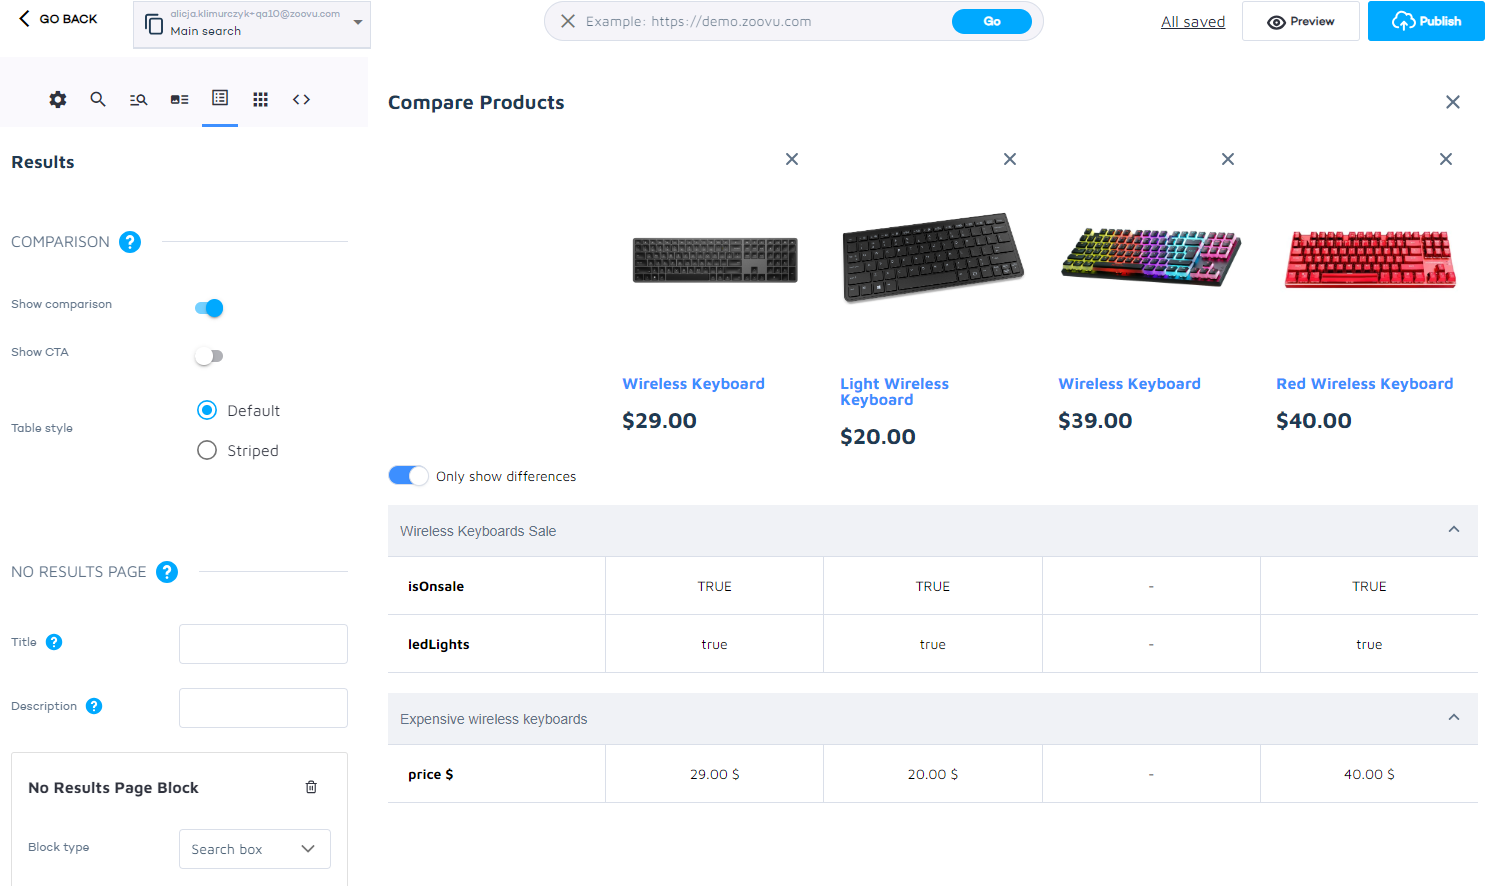Open the code brackets tab icon
Viewport: 1488px width, 886px height.
coord(301,99)
